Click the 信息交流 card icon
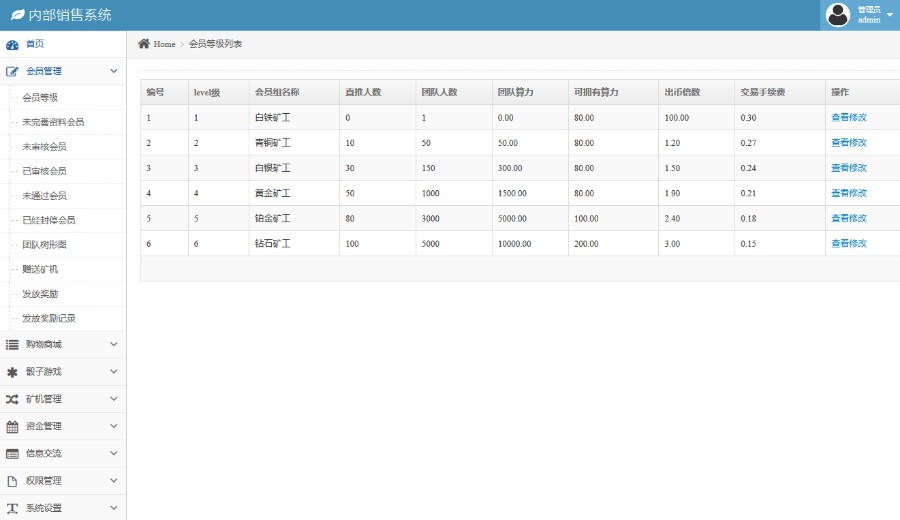This screenshot has width=900, height=520. click(x=12, y=453)
